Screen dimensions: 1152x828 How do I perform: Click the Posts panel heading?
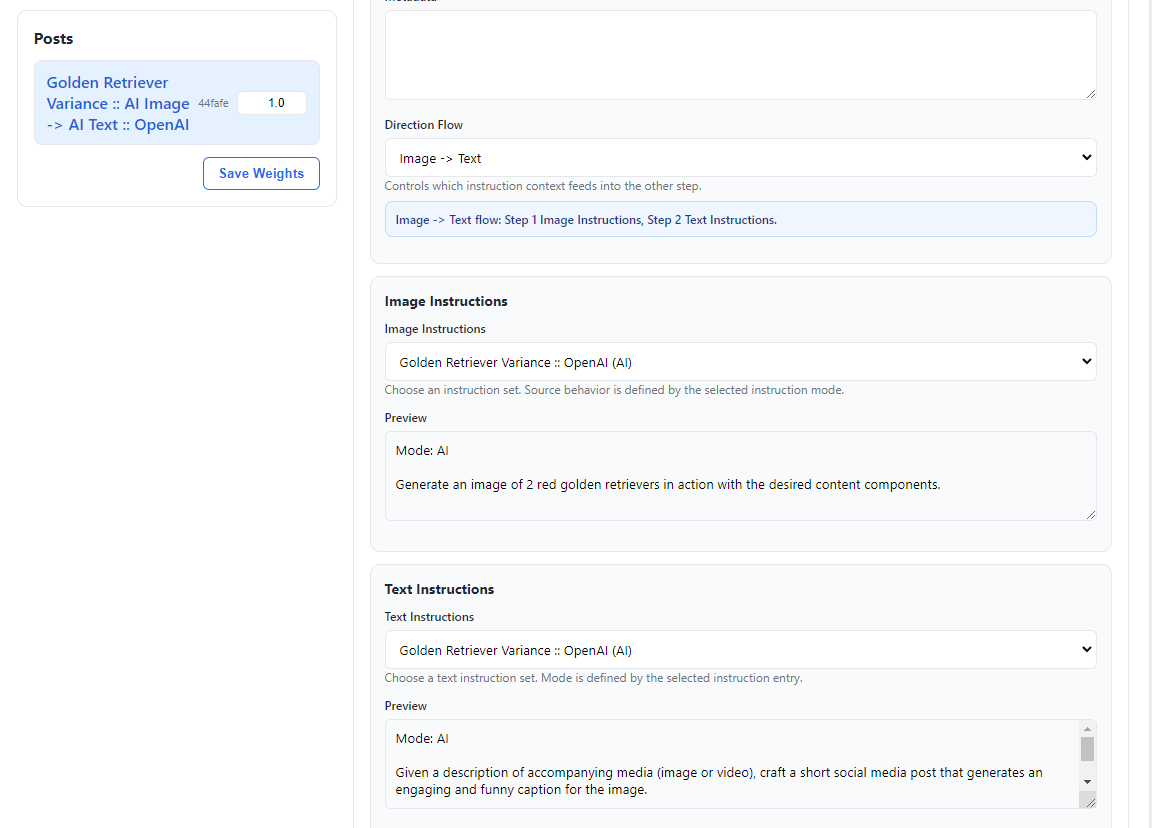pos(54,39)
